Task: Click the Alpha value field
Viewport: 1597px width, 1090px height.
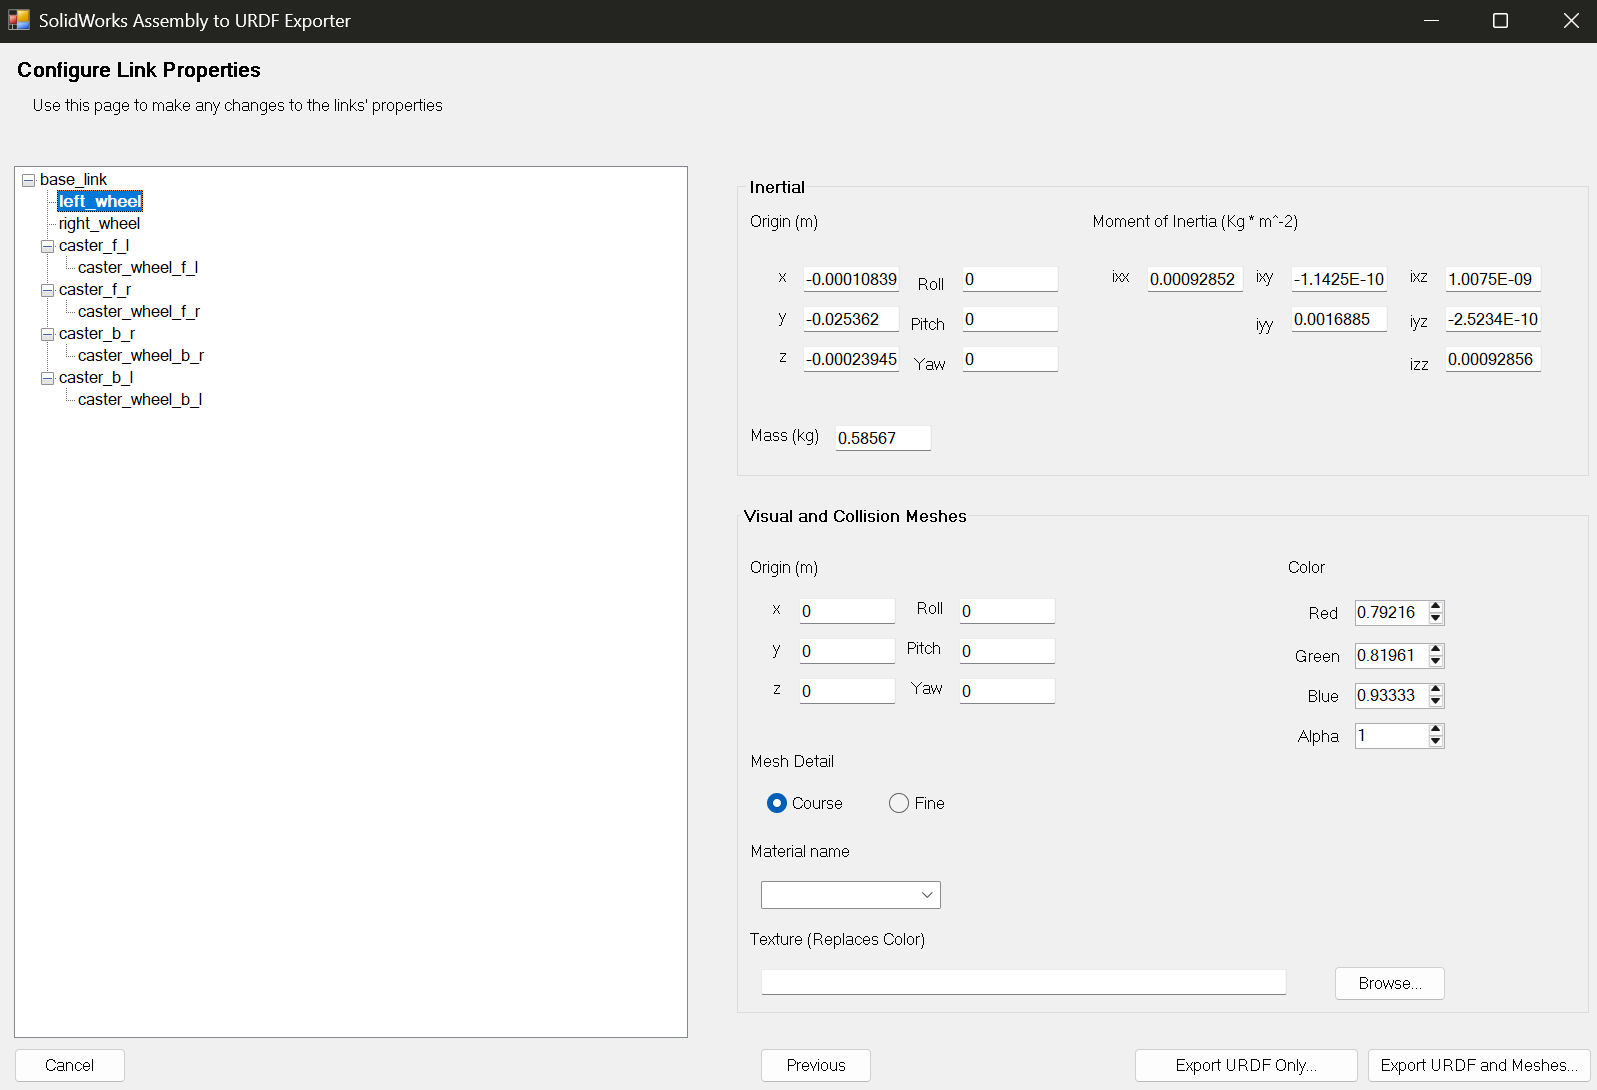Action: point(1391,735)
